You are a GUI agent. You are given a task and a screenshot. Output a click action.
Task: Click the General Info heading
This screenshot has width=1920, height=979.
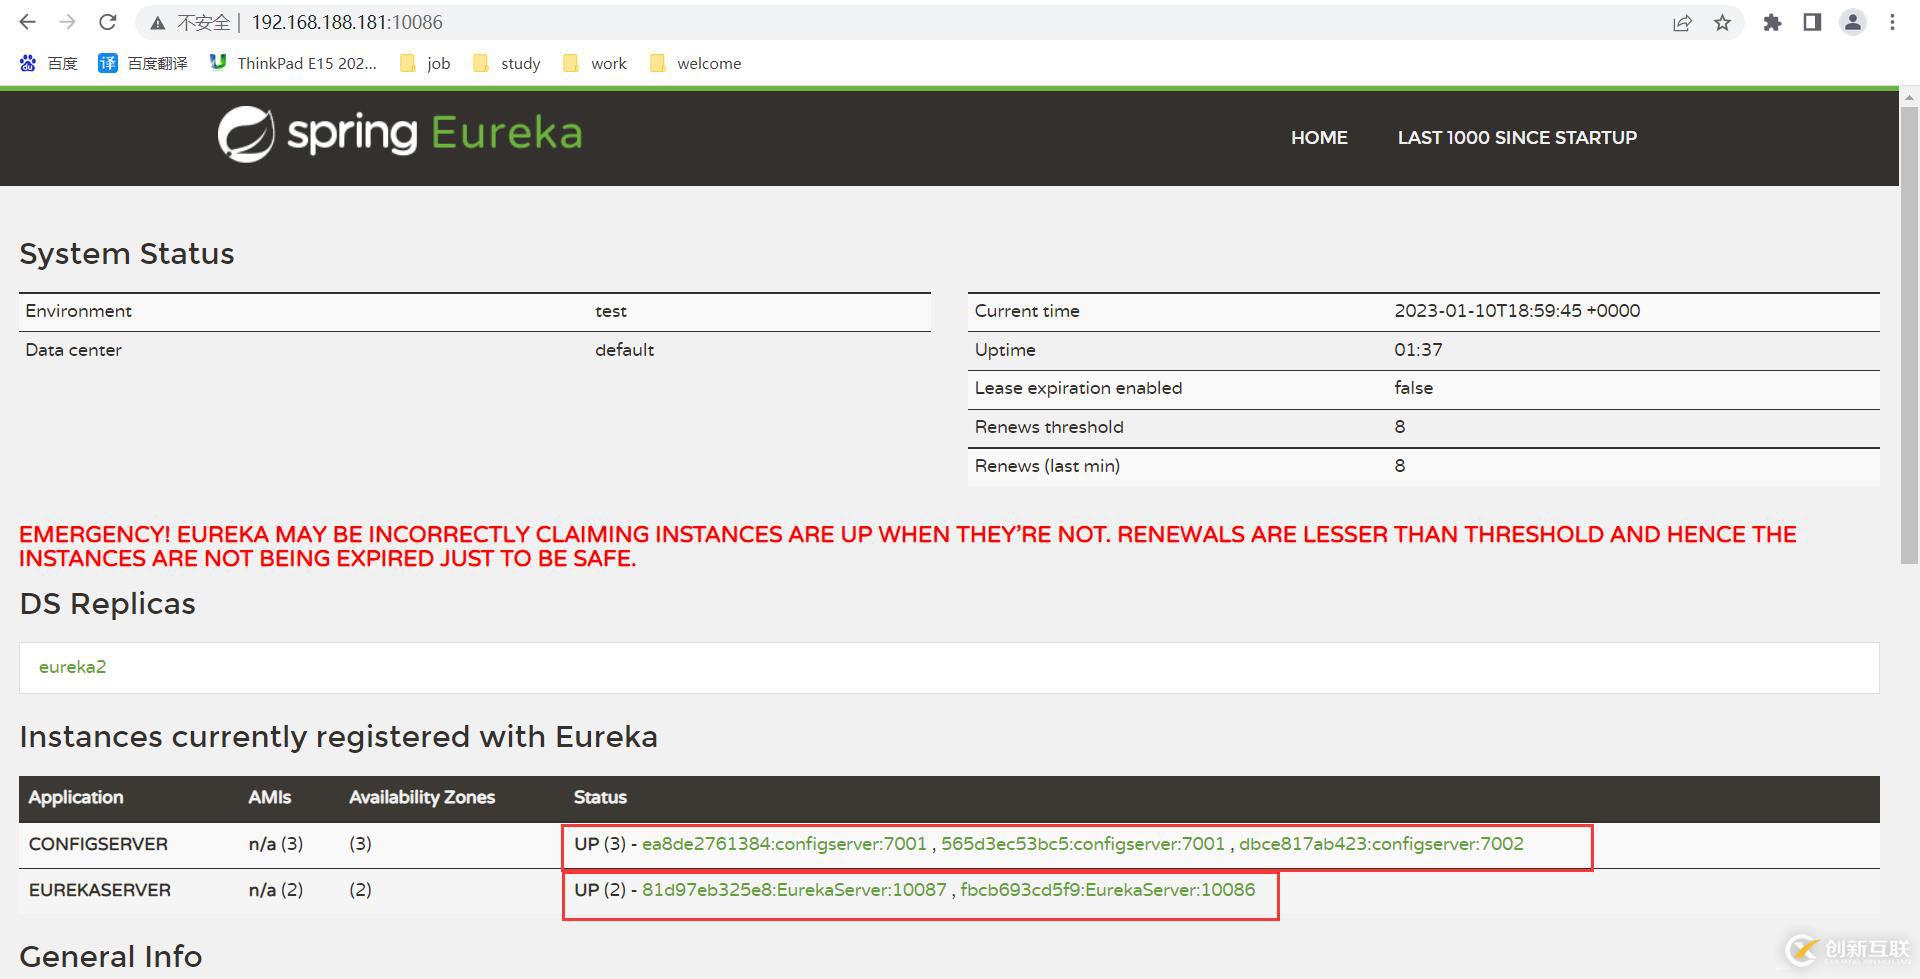(x=111, y=957)
